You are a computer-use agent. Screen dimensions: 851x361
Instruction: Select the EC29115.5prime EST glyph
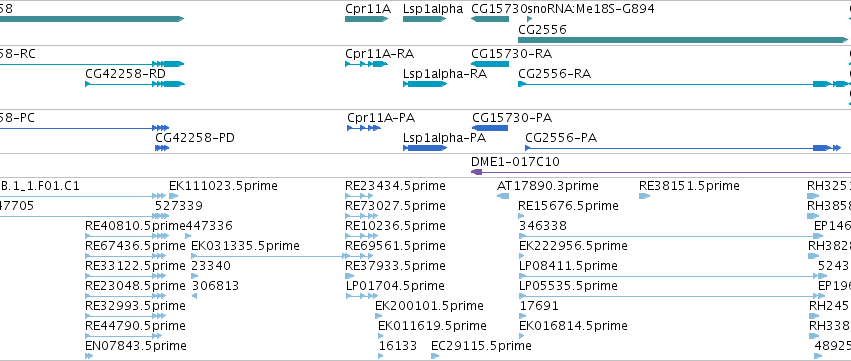point(435,356)
